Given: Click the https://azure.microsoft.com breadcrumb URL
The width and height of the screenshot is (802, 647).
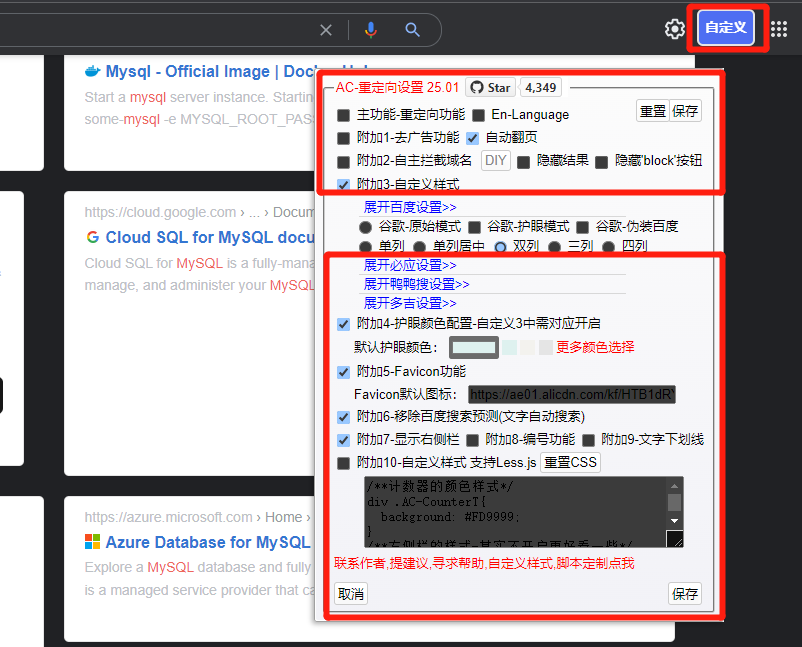Looking at the screenshot, I should pos(168,517).
